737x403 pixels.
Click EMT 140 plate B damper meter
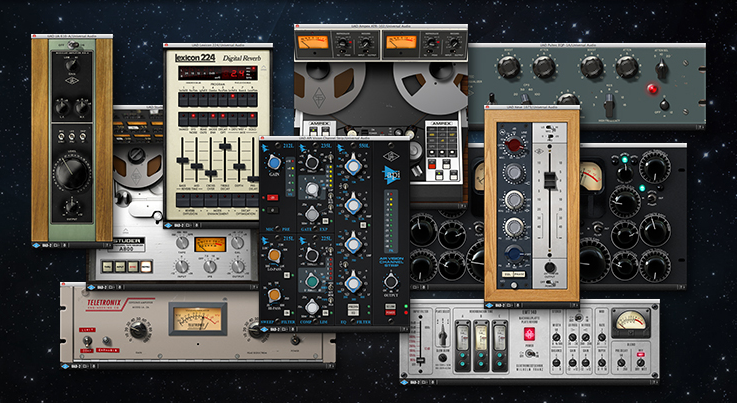(481, 338)
